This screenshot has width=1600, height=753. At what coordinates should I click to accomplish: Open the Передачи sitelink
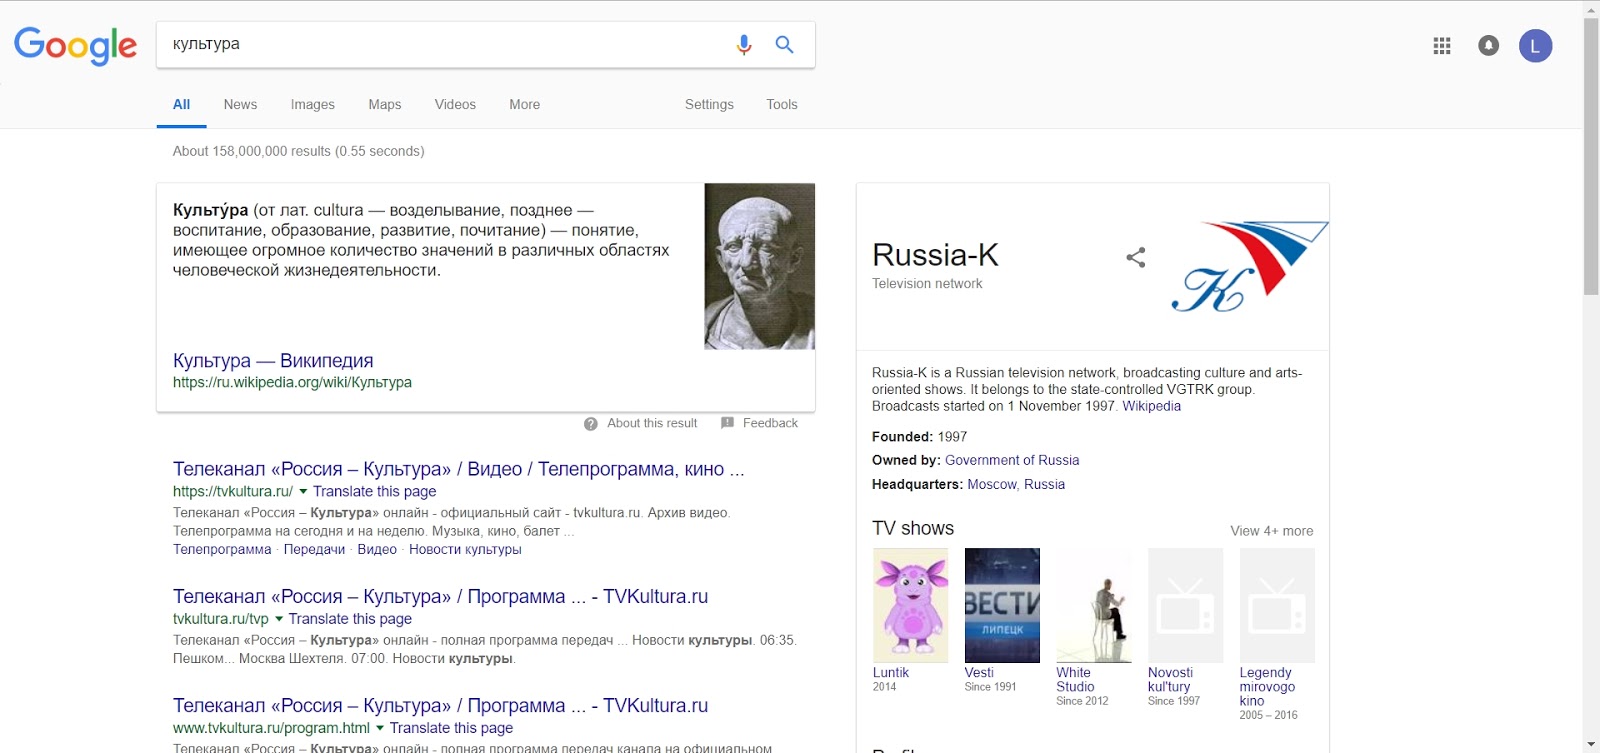pyautogui.click(x=314, y=549)
